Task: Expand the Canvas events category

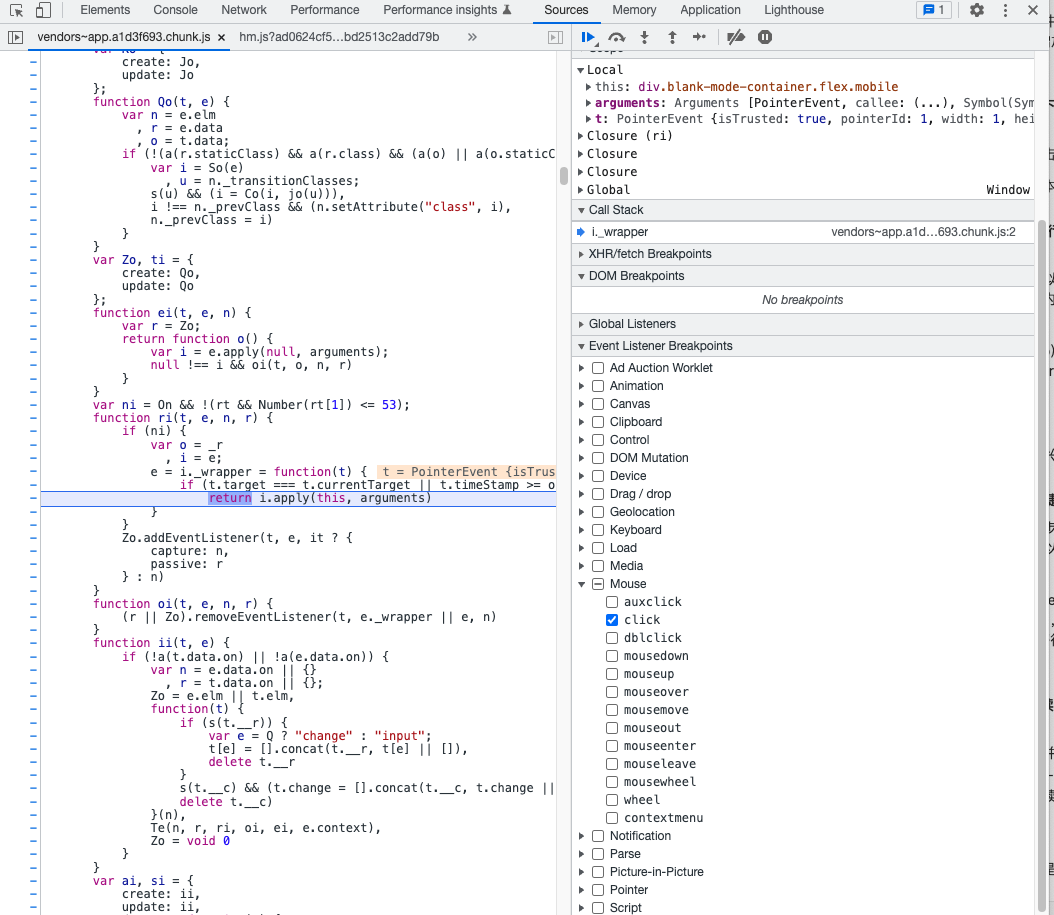Action: (x=581, y=404)
